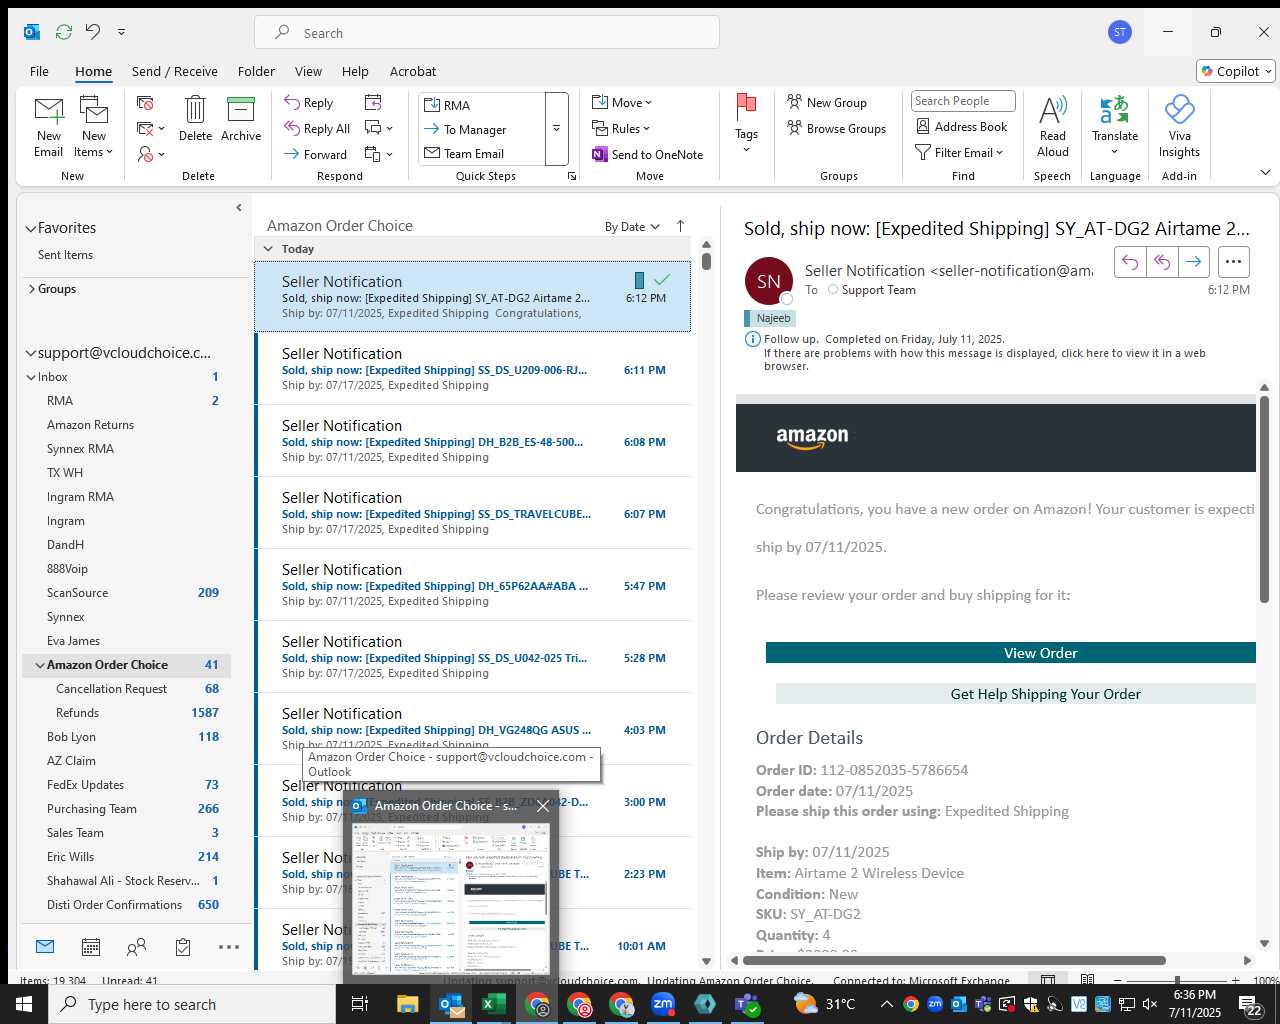
Task: Click the View Order button in email
Action: click(1010, 653)
